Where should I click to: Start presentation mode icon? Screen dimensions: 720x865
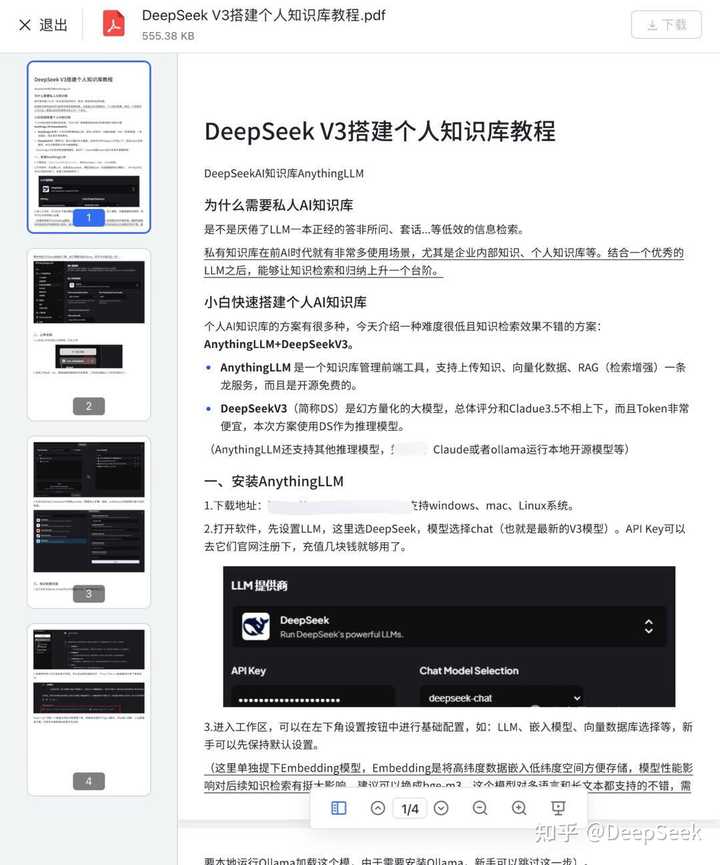(558, 808)
